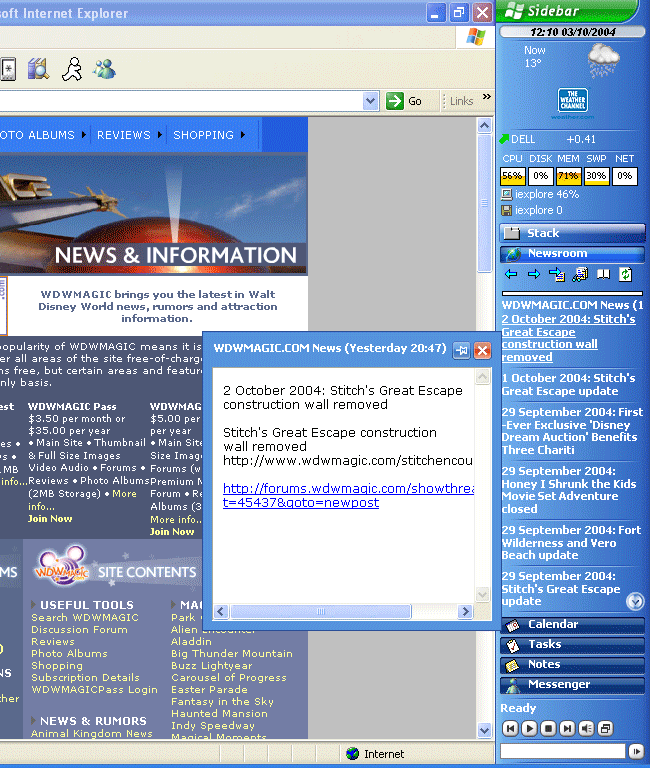Screen dimensions: 650x768
Task: Open the Weather Channel logo
Action: point(572,103)
